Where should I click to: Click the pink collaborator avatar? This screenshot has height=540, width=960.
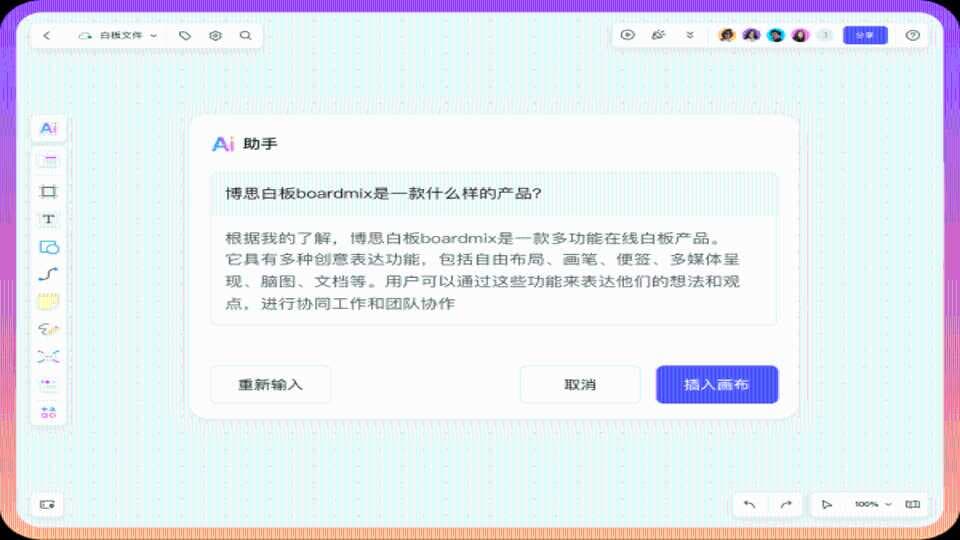[x=800, y=35]
